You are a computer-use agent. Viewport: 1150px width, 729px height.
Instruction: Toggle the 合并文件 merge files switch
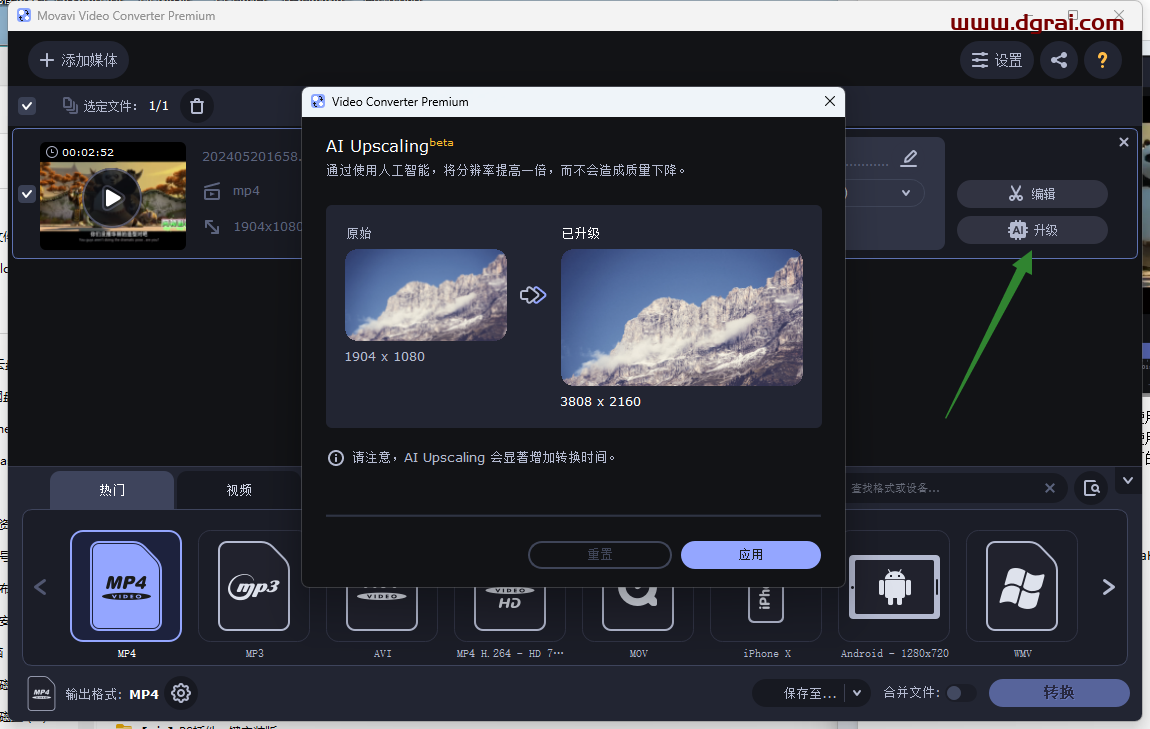click(961, 693)
